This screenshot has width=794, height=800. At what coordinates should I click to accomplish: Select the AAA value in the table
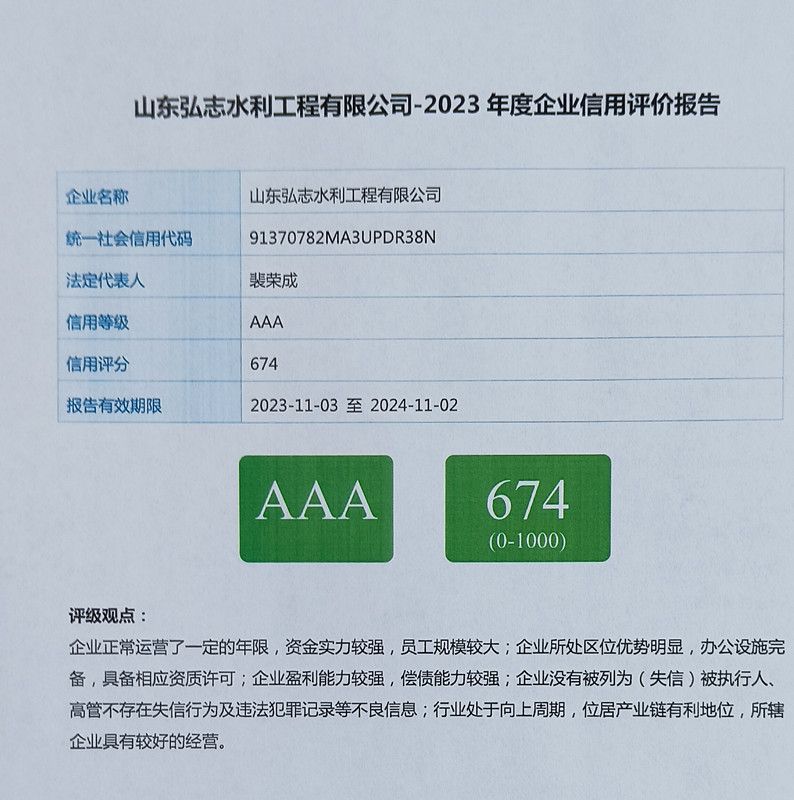266,322
